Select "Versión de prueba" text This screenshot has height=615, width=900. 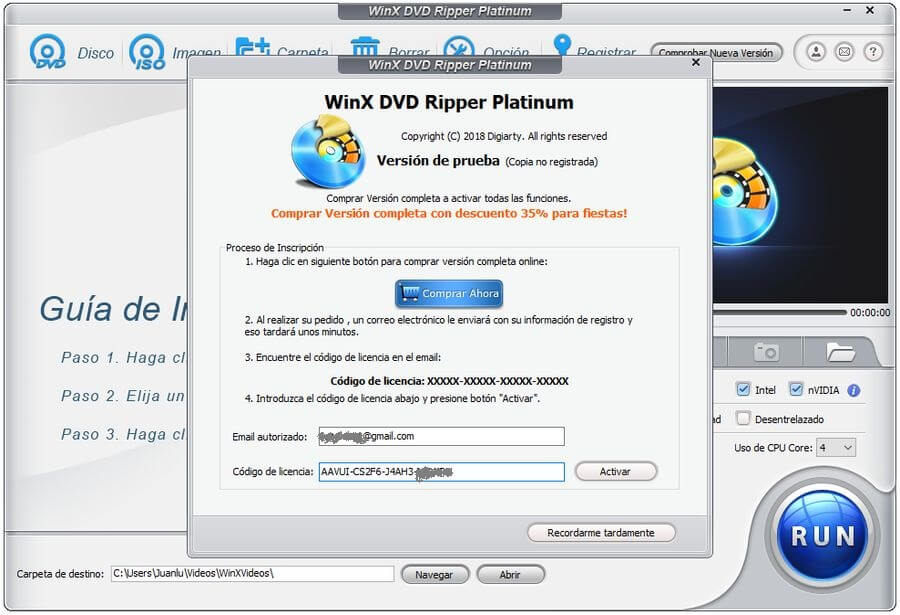tap(438, 161)
